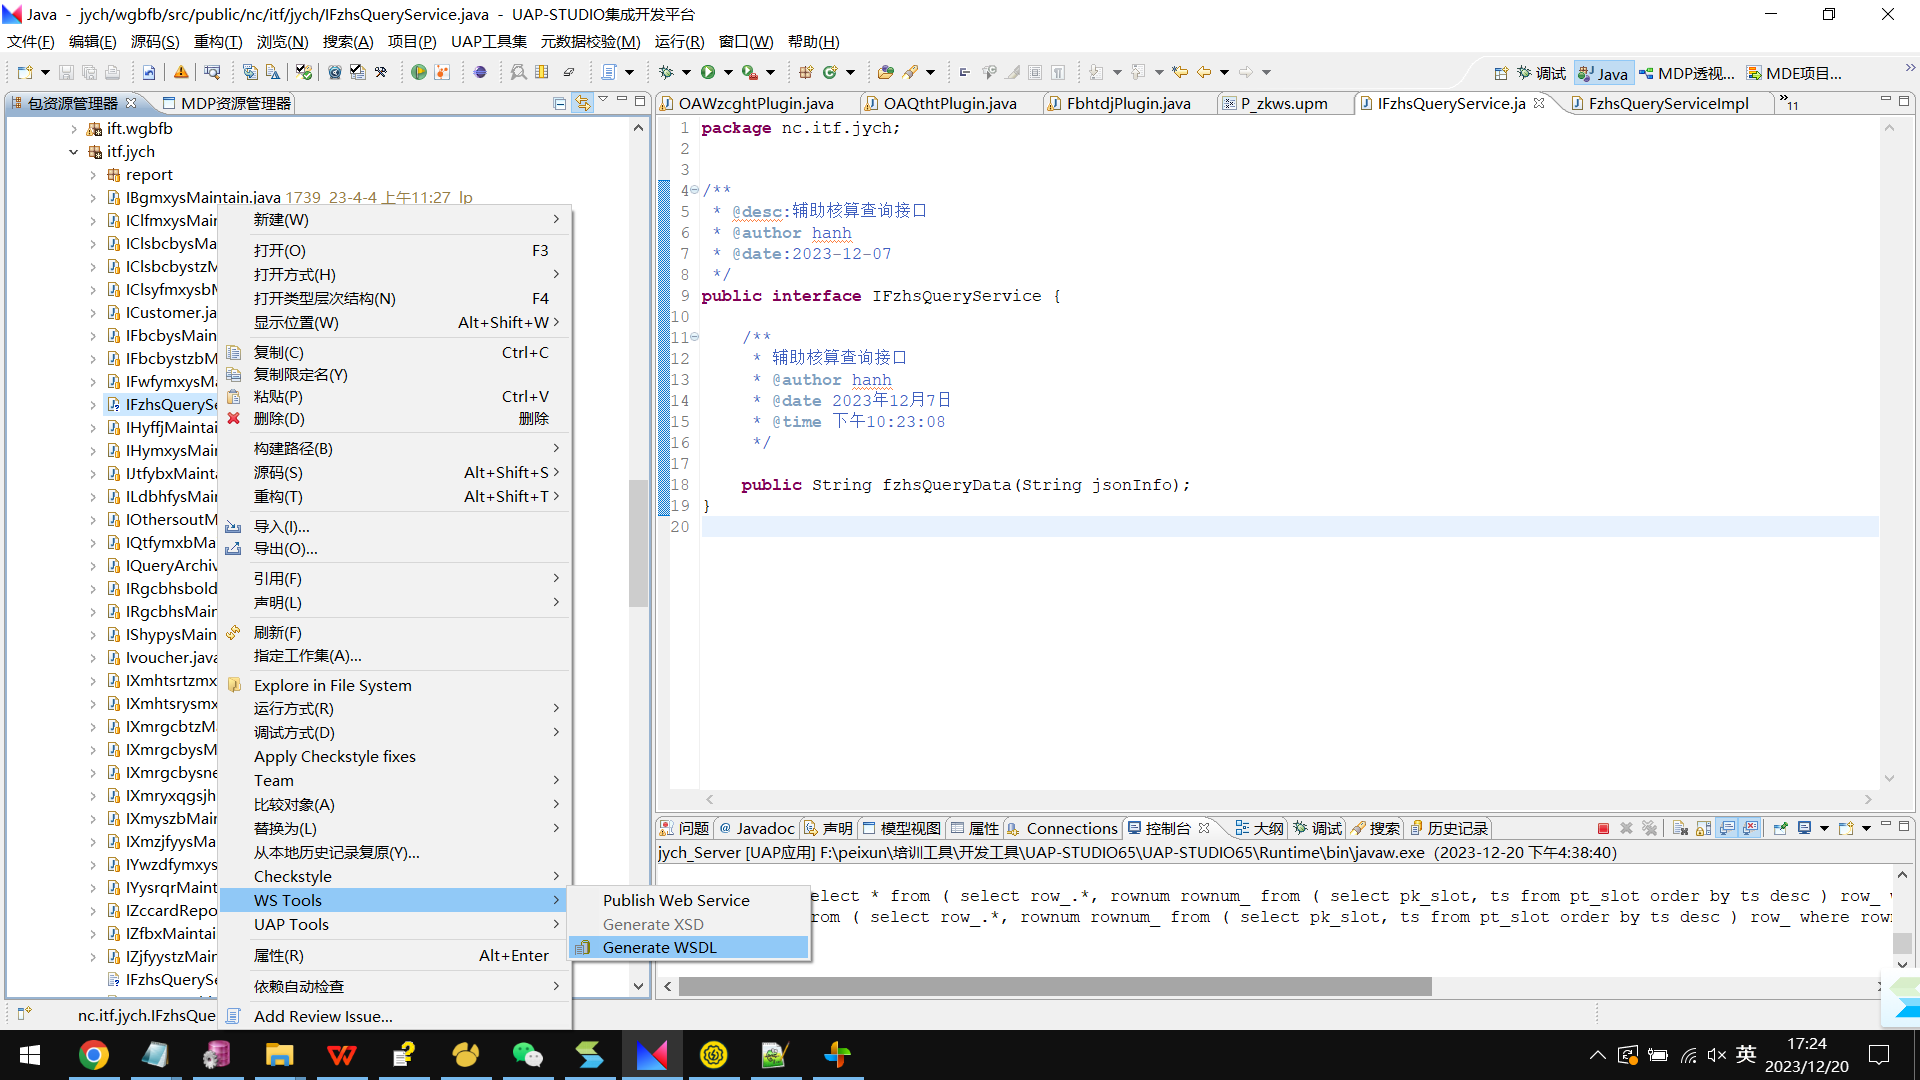Screen dimensions: 1920x1080
Task: Click the Search flashlight toolbar icon
Action: 910,72
